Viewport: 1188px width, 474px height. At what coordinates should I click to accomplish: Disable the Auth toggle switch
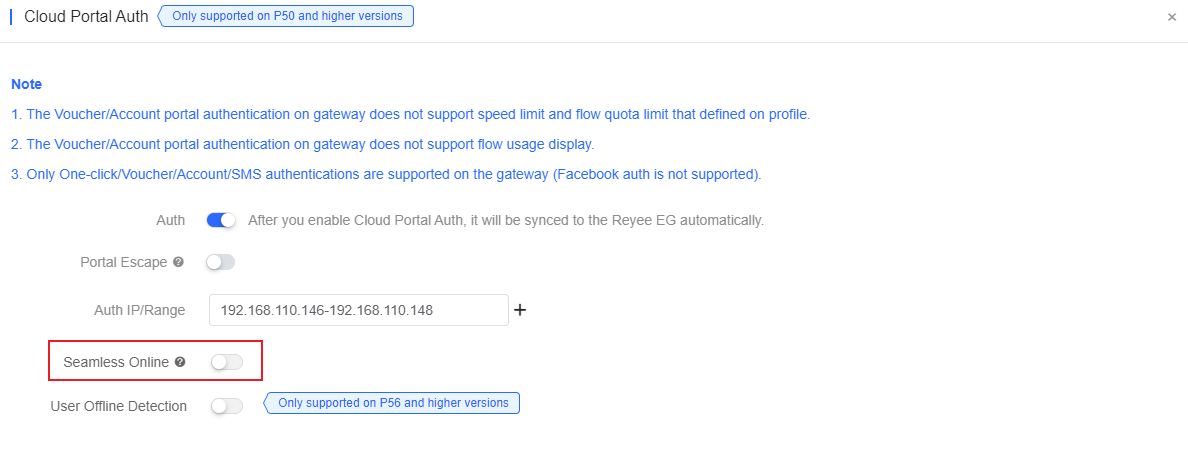[x=221, y=220]
